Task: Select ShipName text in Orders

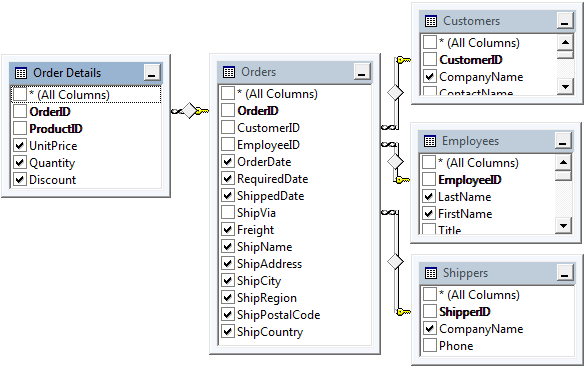Action: tap(265, 247)
